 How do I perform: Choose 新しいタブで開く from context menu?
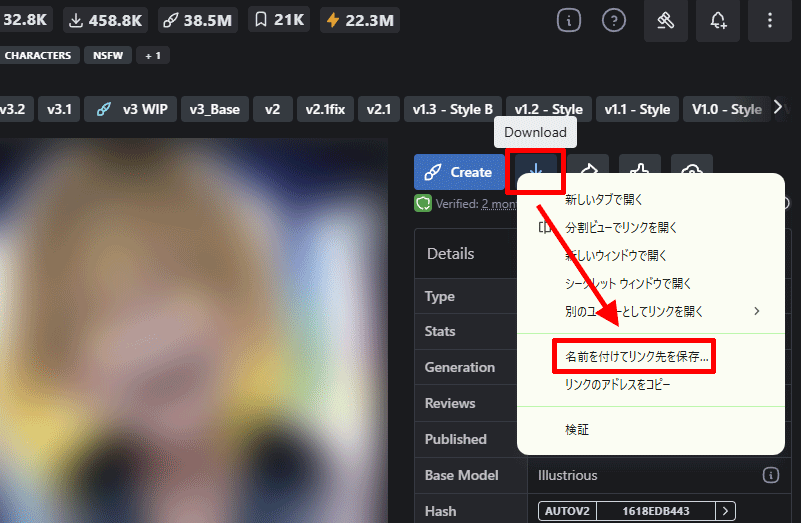click(x=650, y=199)
